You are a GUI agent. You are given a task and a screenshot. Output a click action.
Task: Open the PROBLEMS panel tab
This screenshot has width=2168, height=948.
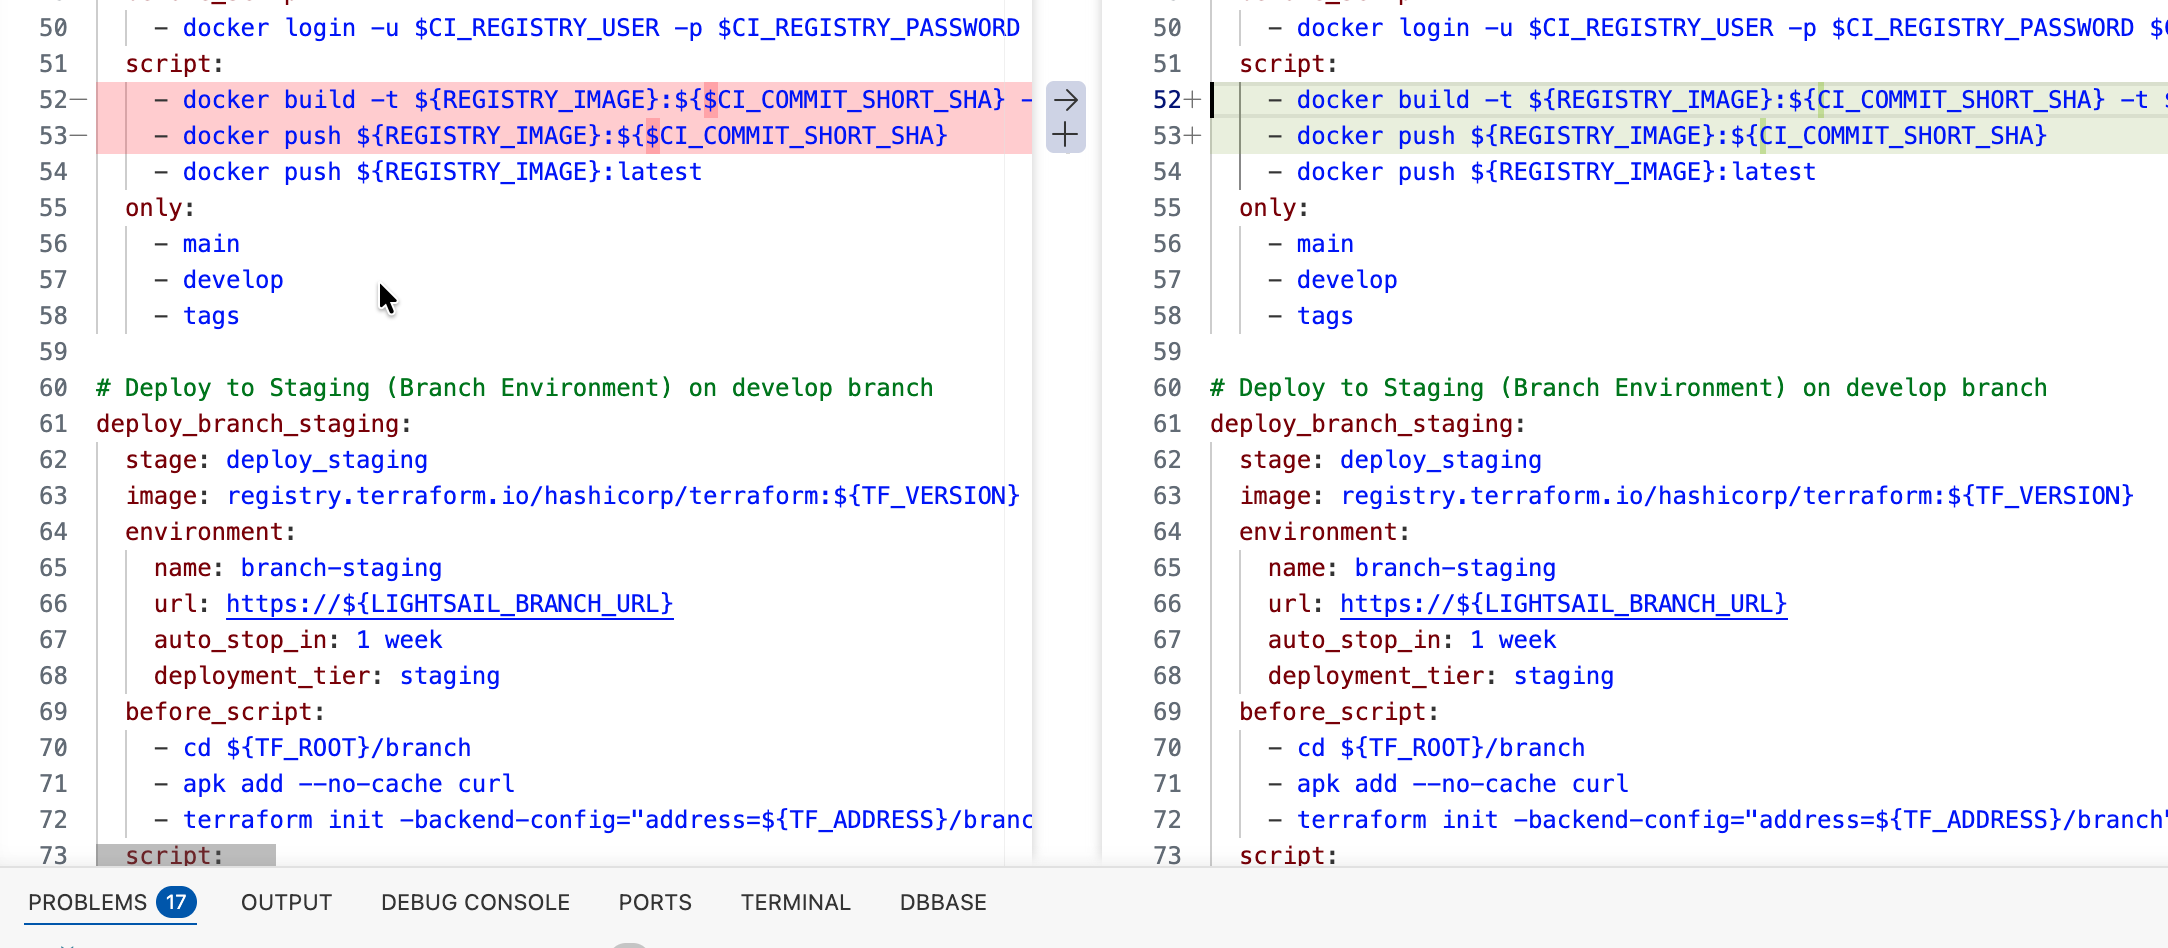(x=87, y=902)
